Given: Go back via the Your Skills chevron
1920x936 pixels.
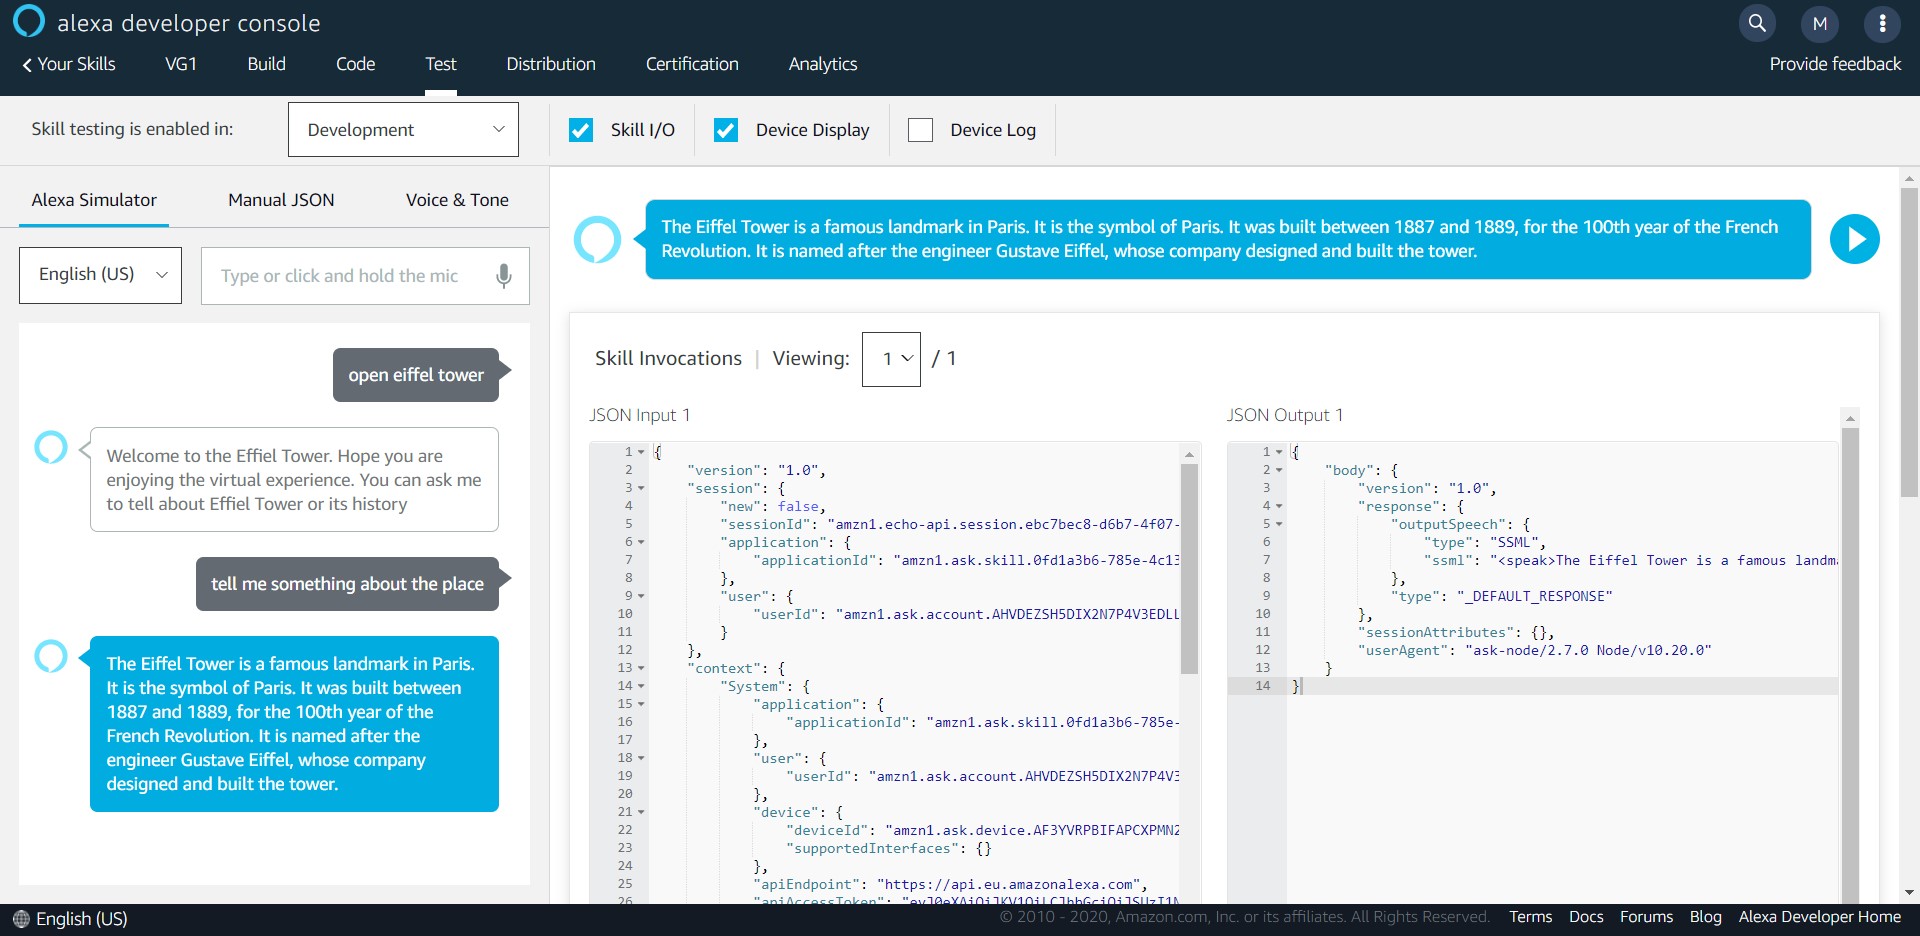Looking at the screenshot, I should point(69,64).
